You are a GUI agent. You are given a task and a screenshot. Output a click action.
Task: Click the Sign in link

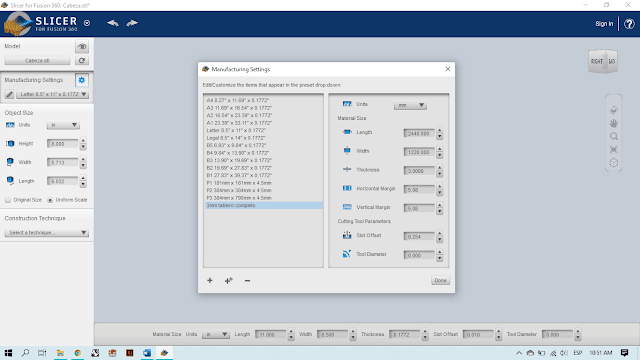(604, 24)
